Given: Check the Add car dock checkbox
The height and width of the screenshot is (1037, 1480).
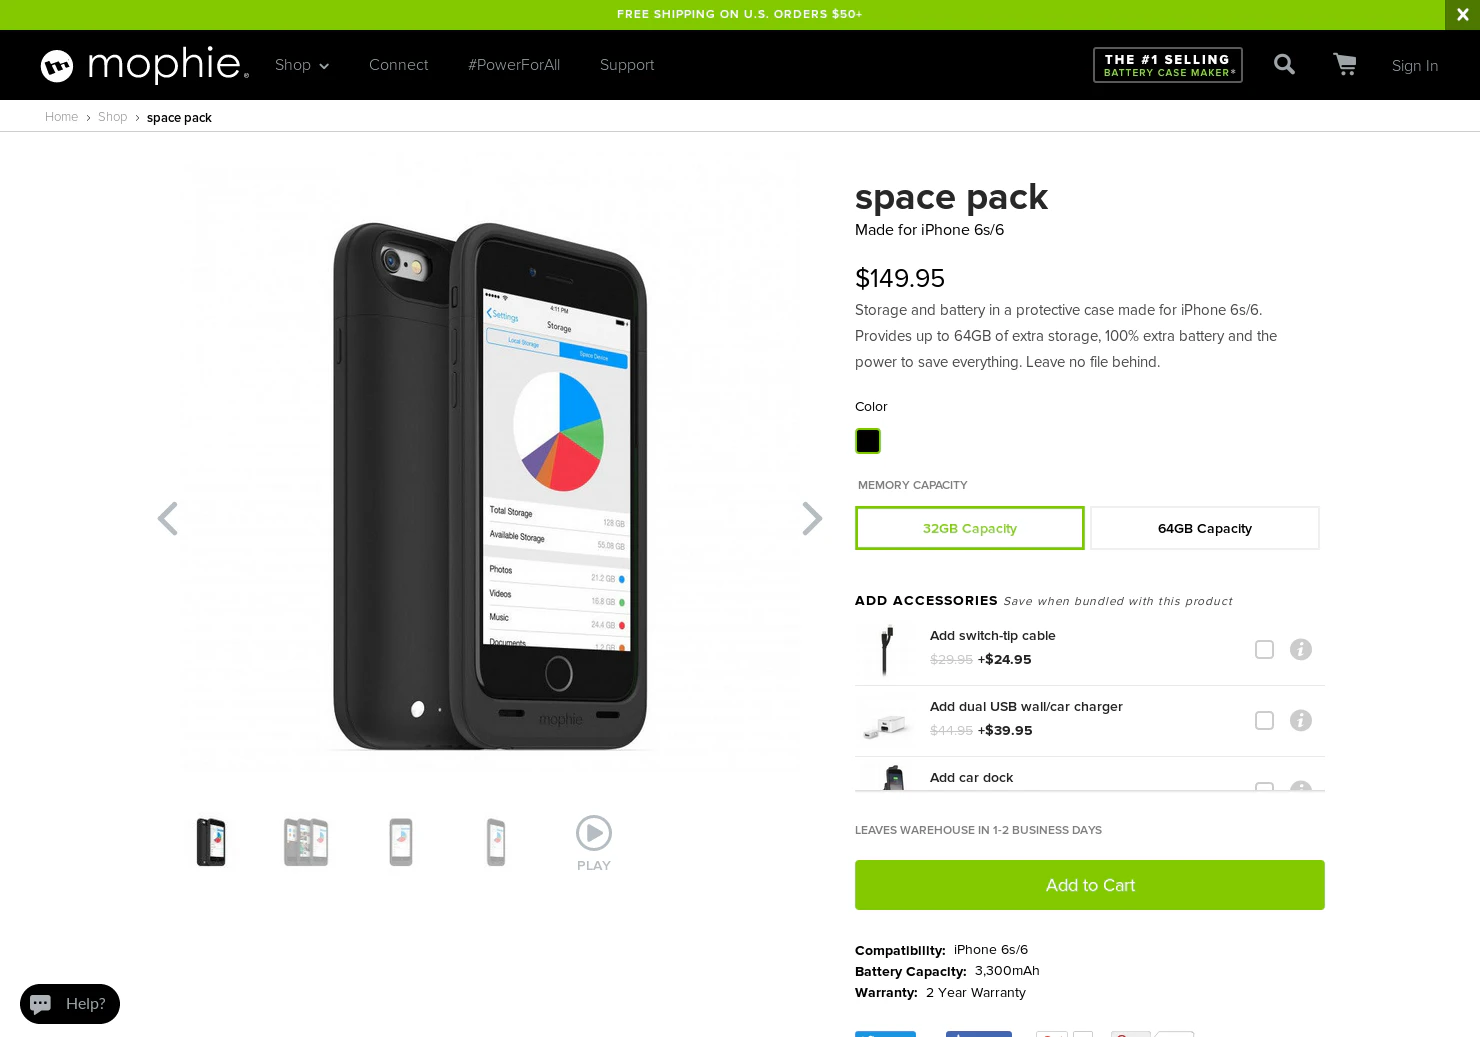Looking at the screenshot, I should [1264, 790].
